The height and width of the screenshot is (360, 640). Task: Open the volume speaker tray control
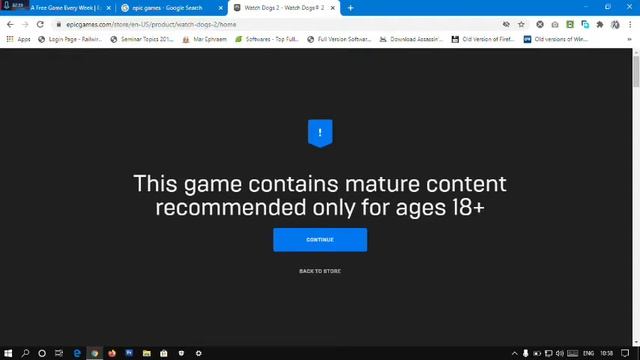(x=560, y=353)
